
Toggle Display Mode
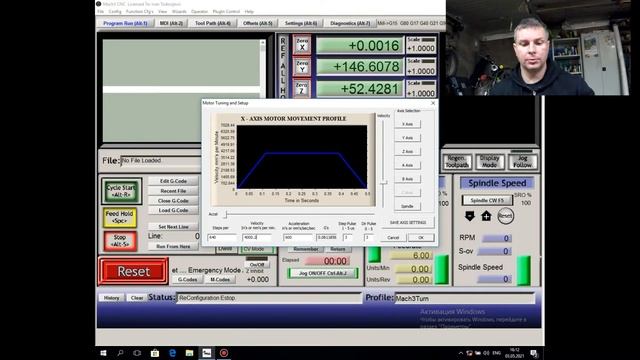[x=489, y=161]
